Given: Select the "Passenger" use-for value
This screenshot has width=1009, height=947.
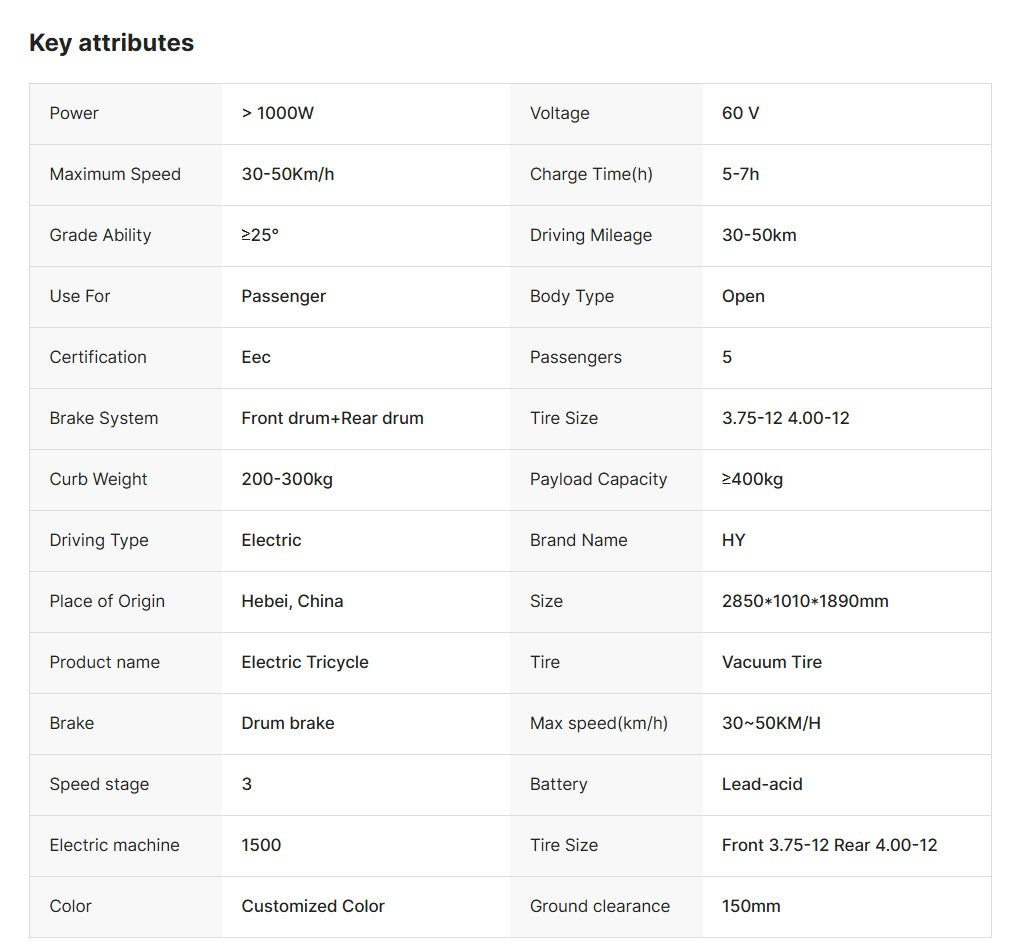Looking at the screenshot, I should coord(283,296).
